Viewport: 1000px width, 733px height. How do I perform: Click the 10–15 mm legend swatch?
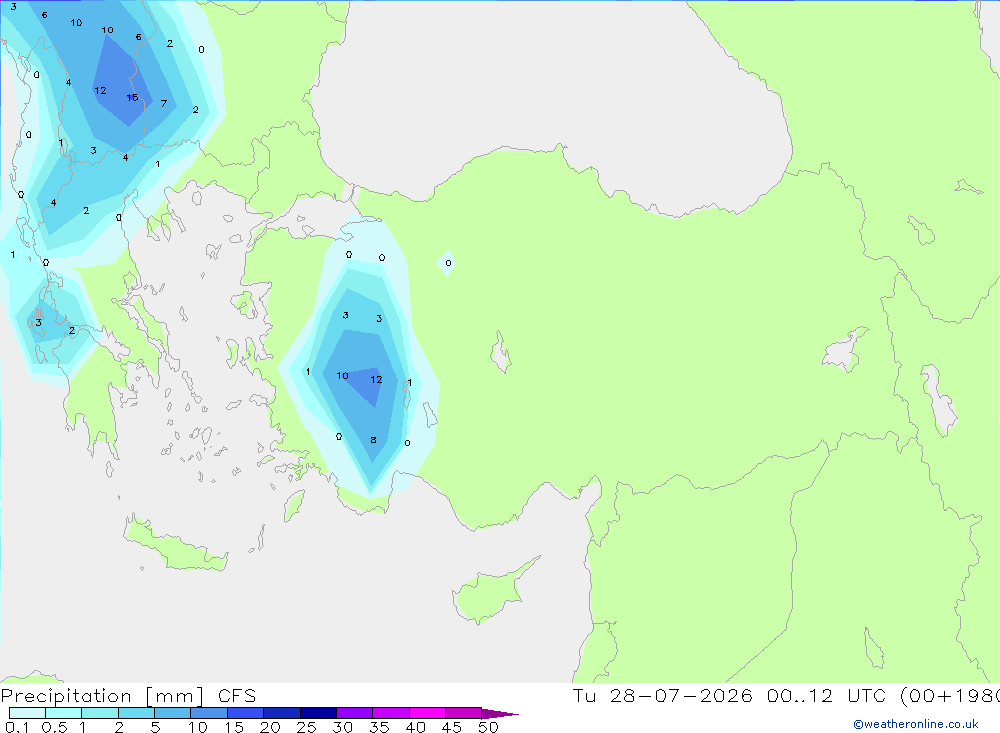point(209,713)
